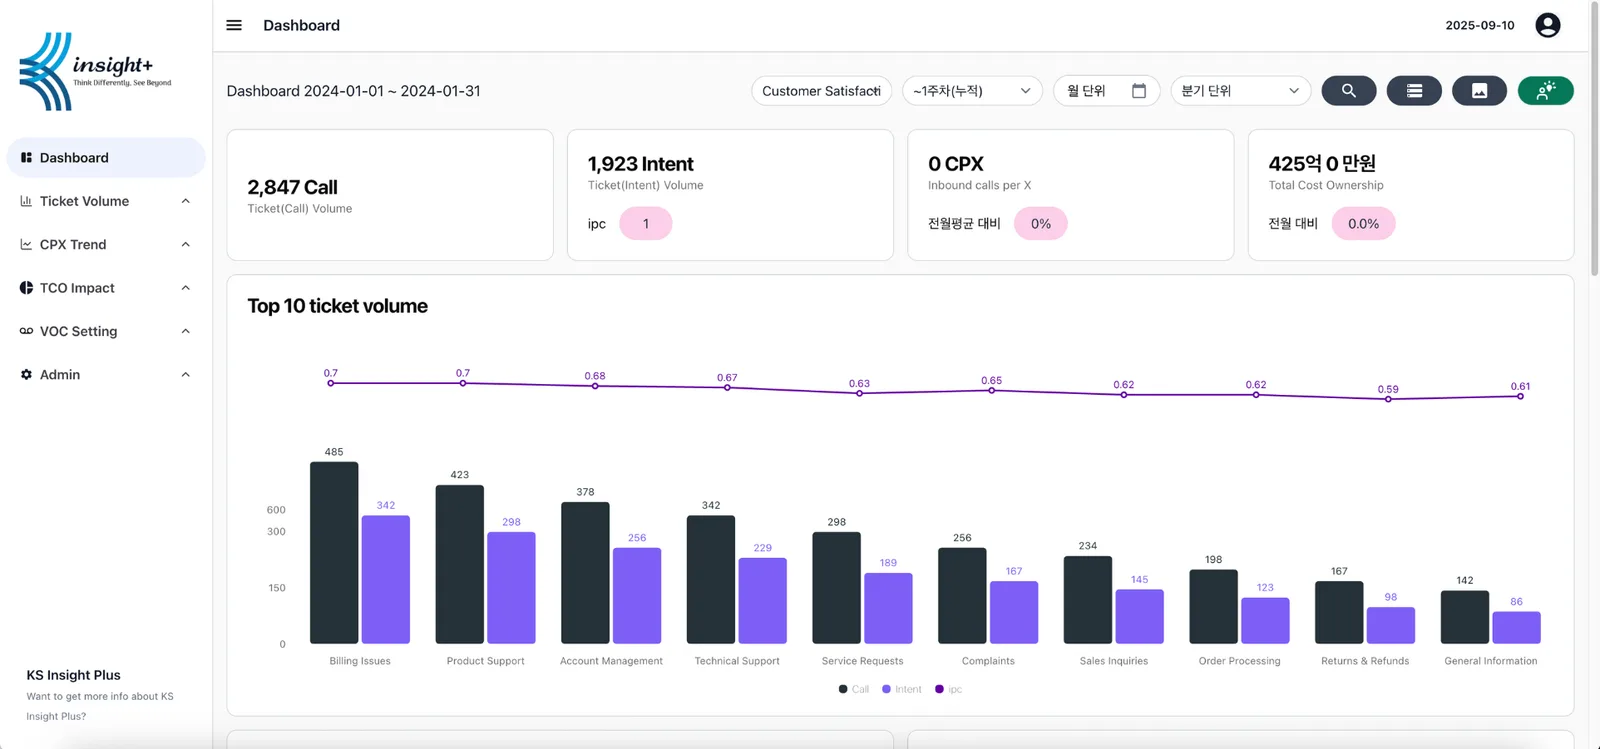The image size is (1600, 749).
Task: Click the Service Requests axis label
Action: pos(862,661)
